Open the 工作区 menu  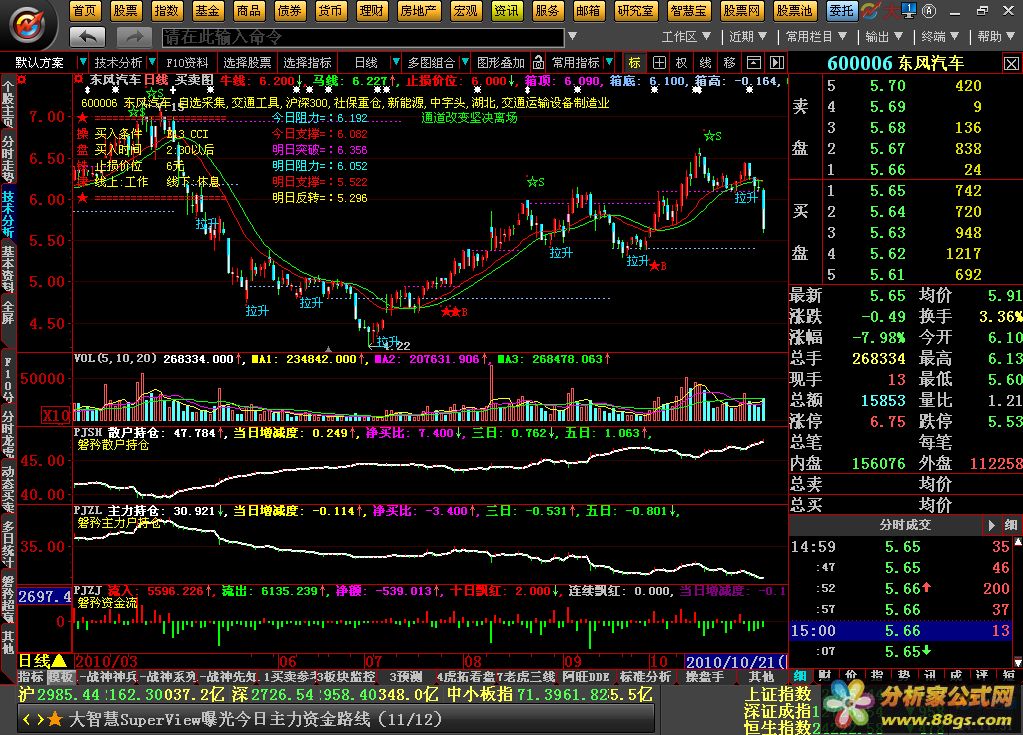tap(686, 37)
